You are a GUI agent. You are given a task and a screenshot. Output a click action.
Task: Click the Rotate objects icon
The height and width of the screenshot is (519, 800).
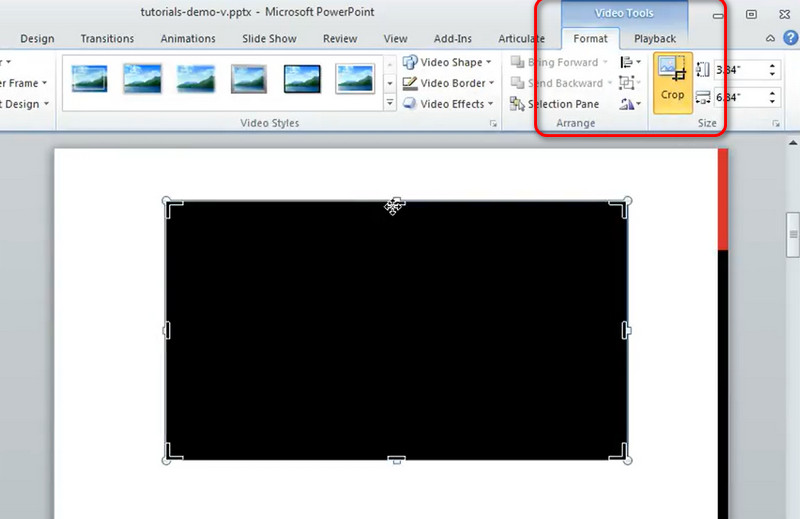tap(627, 104)
